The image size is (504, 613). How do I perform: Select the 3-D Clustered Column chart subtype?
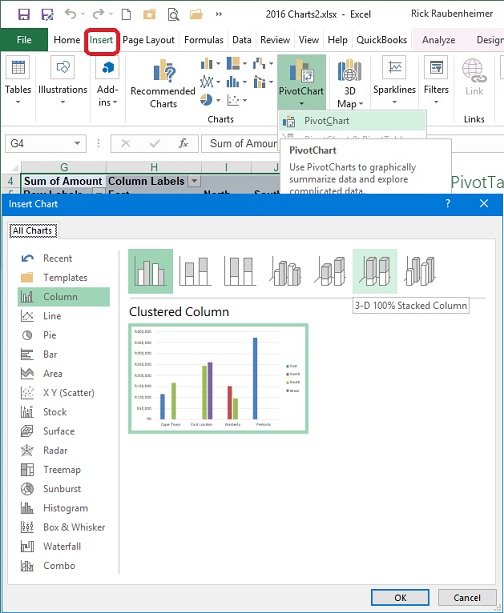285,271
